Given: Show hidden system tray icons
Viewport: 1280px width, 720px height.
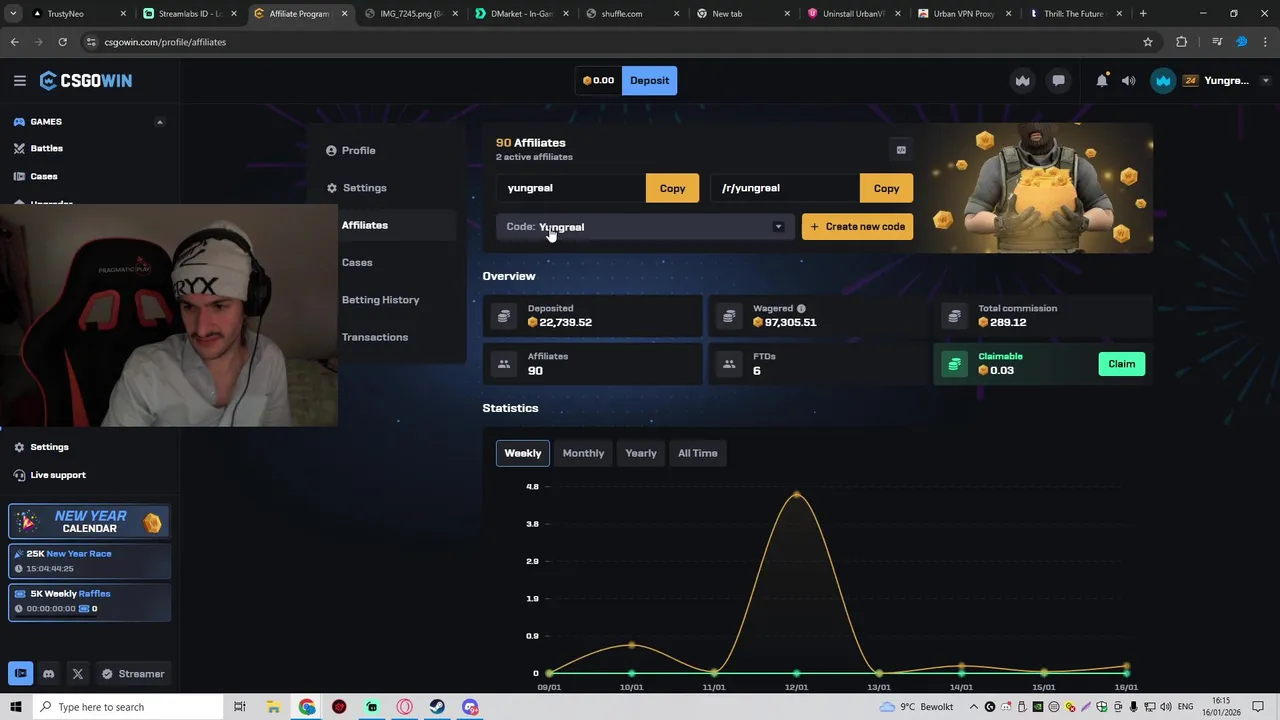Looking at the screenshot, I should (x=973, y=707).
